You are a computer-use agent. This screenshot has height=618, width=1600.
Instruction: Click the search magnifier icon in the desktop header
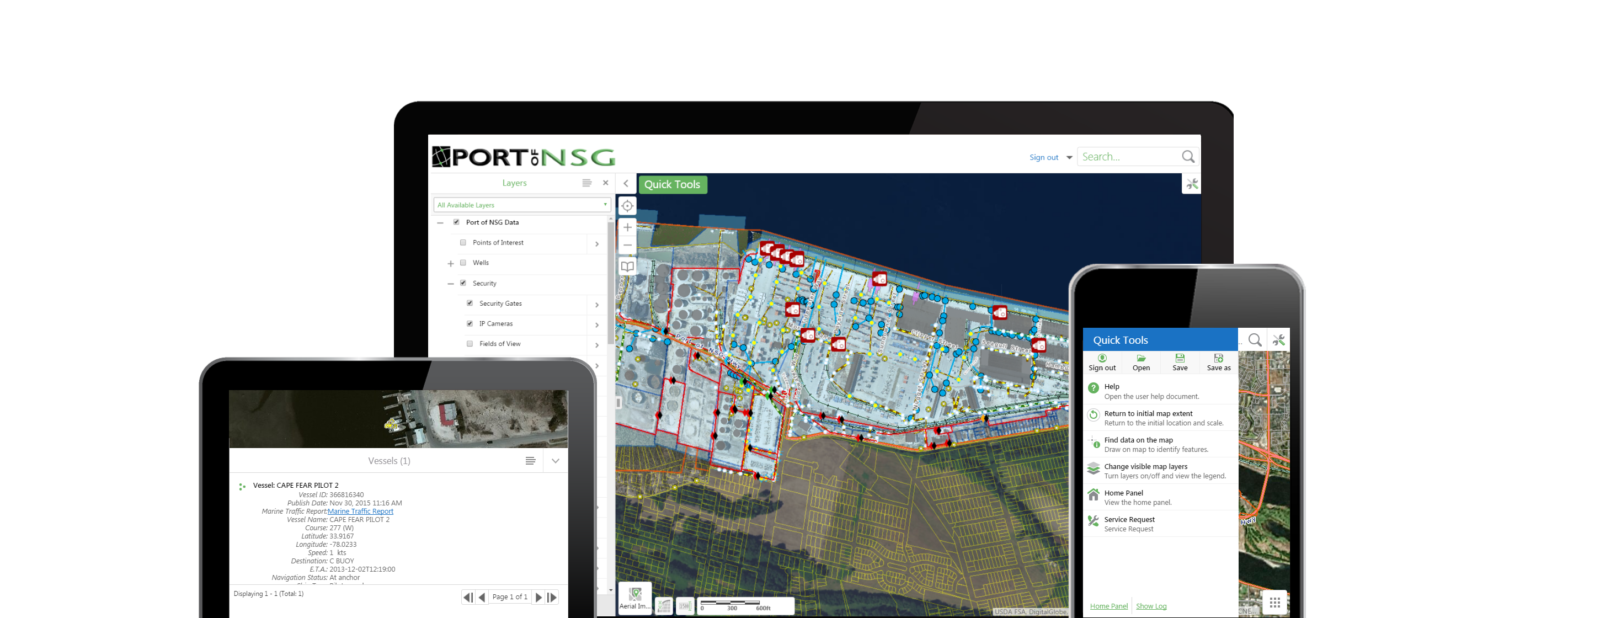tap(1188, 157)
